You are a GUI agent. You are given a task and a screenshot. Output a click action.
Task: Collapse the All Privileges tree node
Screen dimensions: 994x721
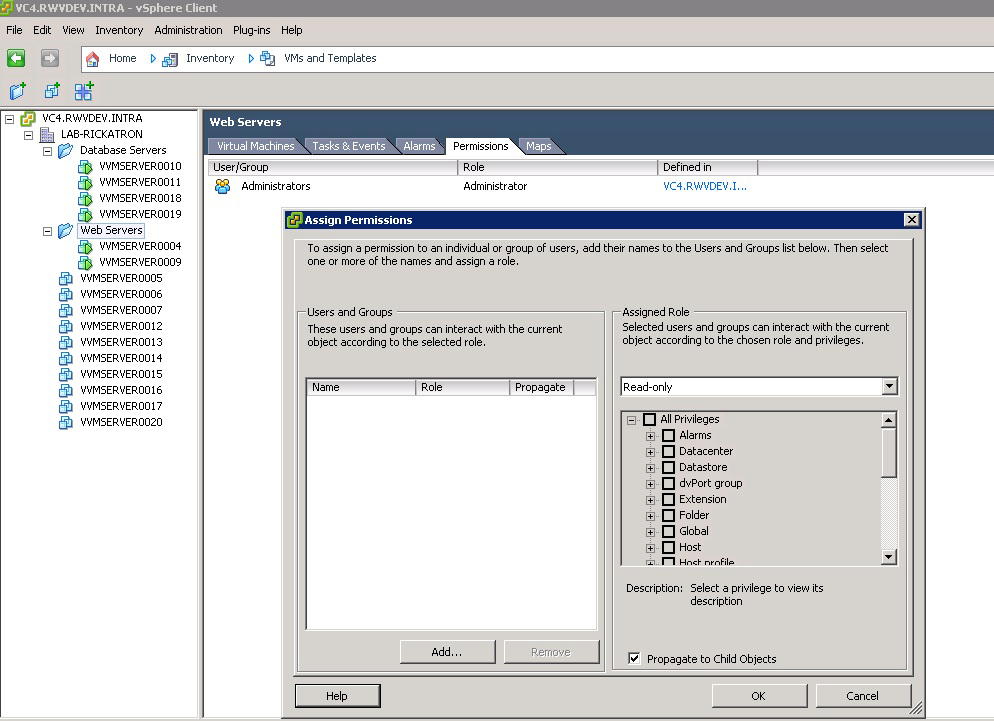pos(631,420)
